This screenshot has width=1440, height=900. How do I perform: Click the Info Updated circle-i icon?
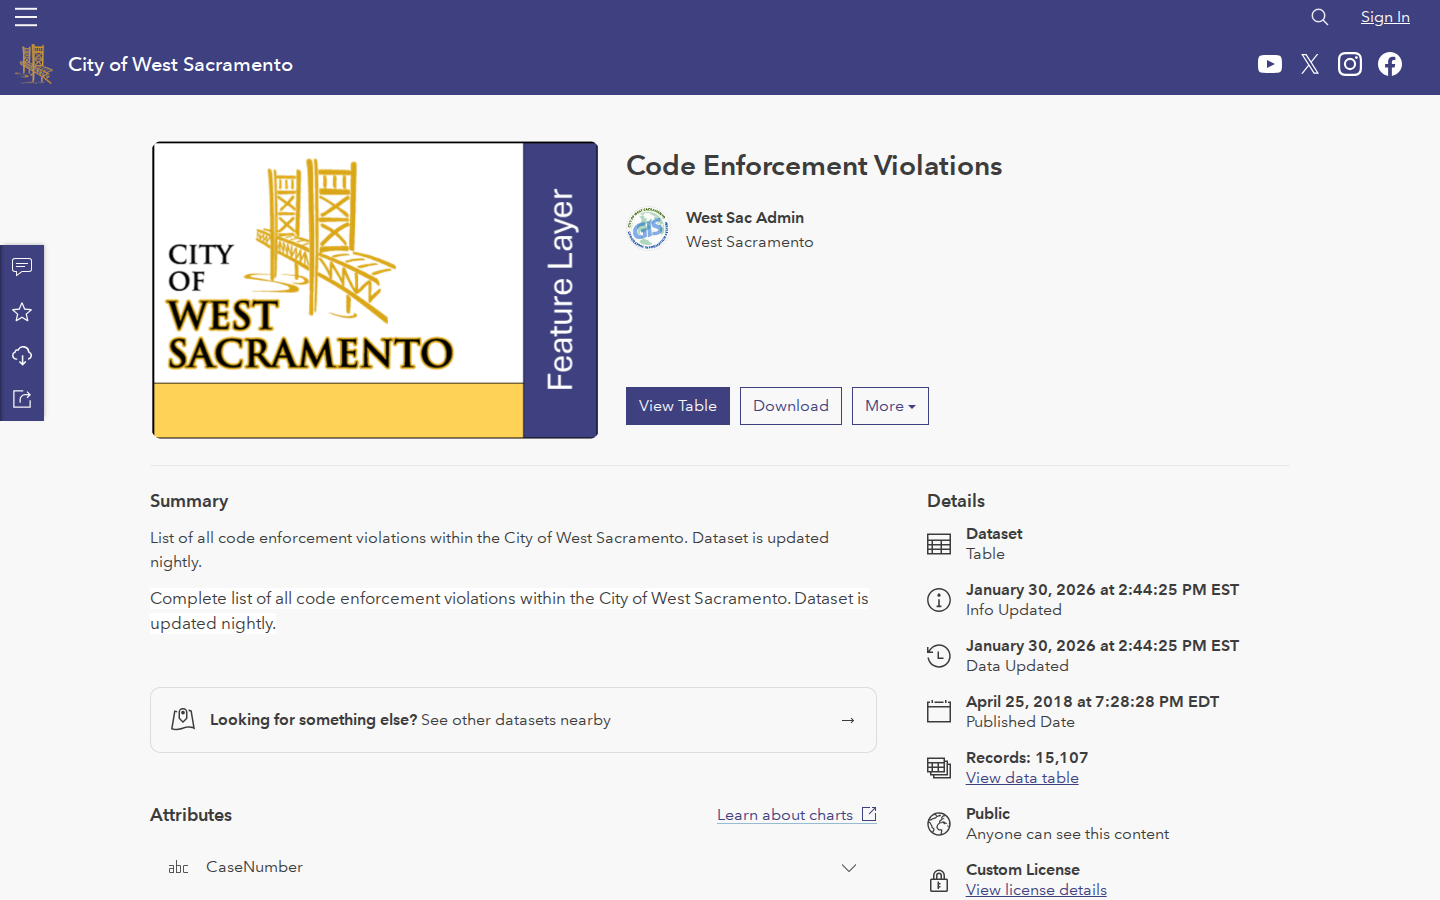(x=939, y=600)
